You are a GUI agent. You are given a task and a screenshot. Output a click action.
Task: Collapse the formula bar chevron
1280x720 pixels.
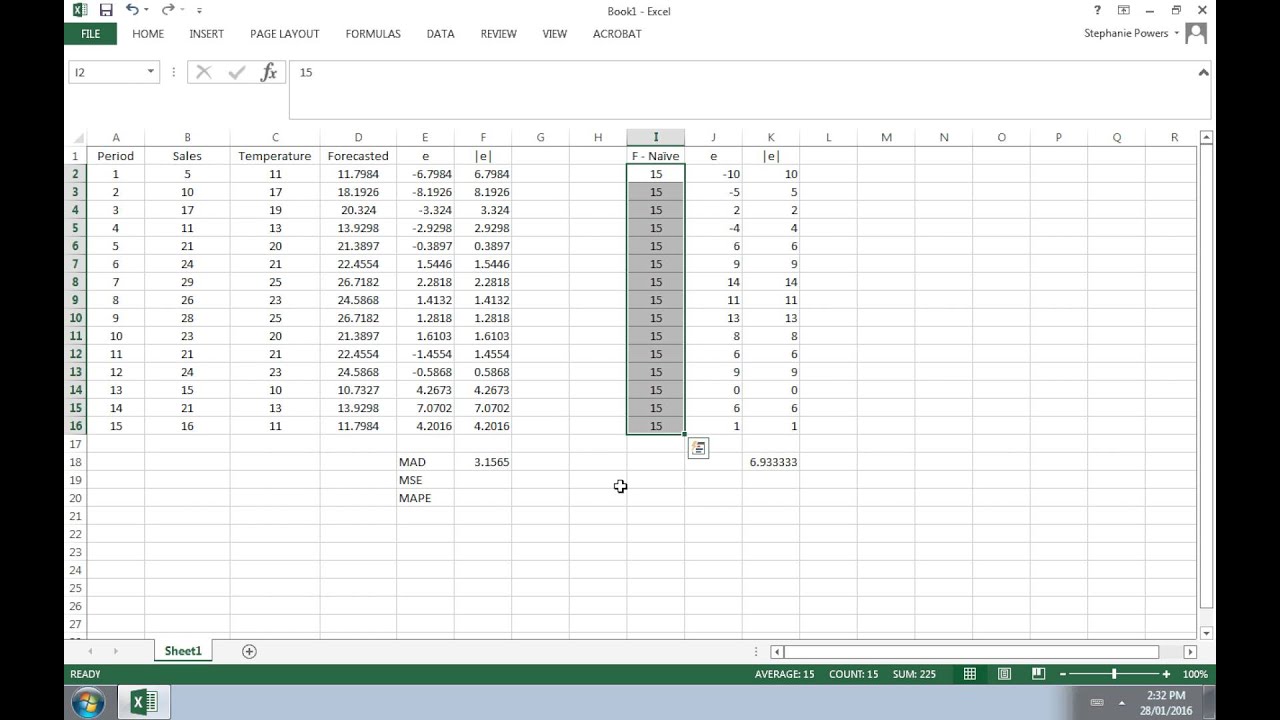coord(1203,72)
